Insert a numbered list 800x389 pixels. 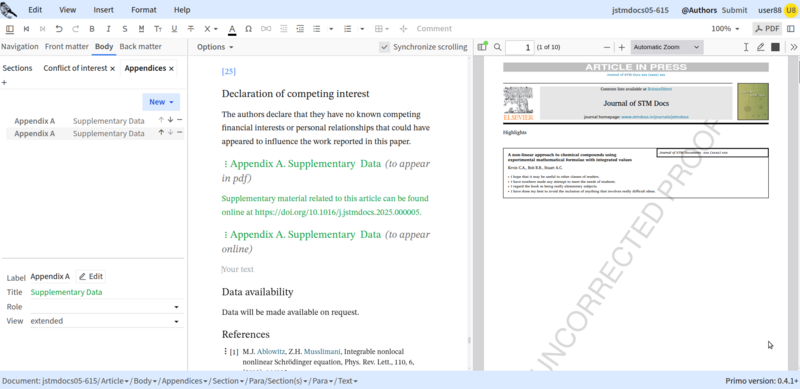point(348,29)
